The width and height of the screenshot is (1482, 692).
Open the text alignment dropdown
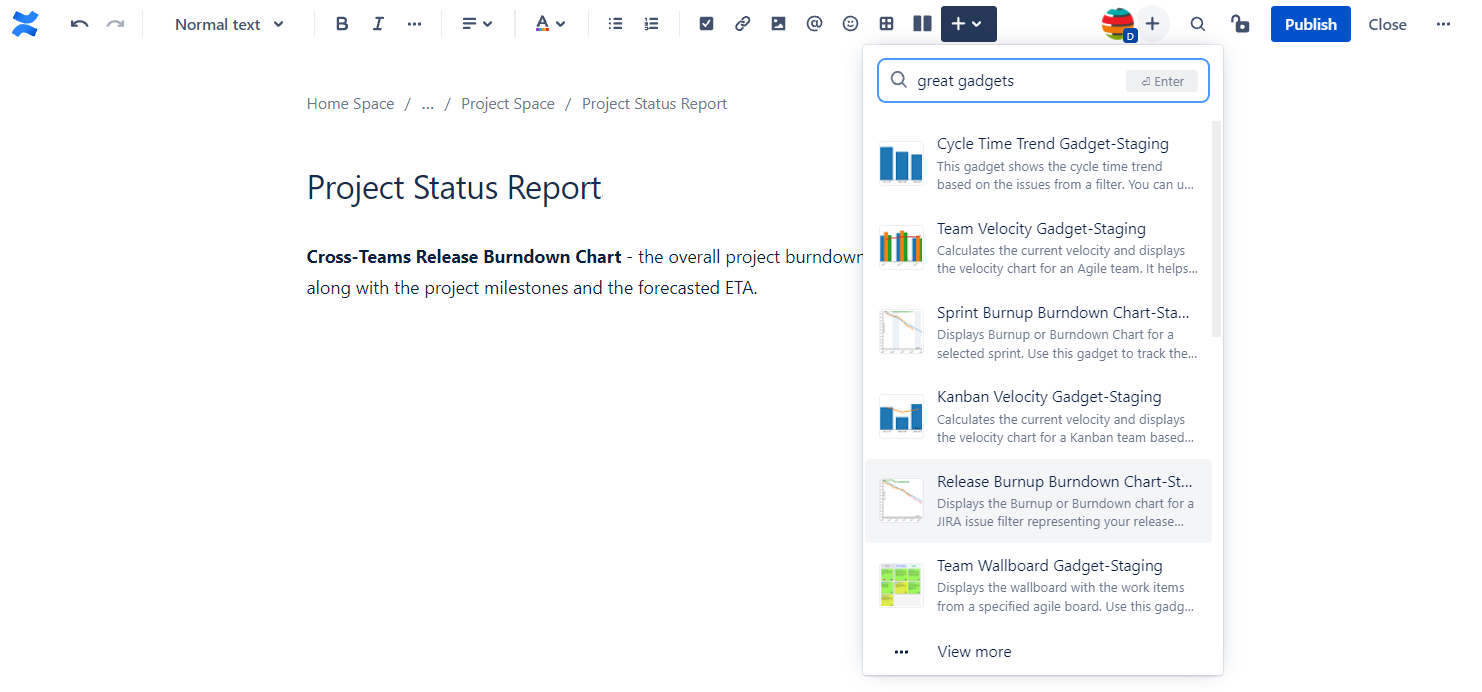click(477, 24)
